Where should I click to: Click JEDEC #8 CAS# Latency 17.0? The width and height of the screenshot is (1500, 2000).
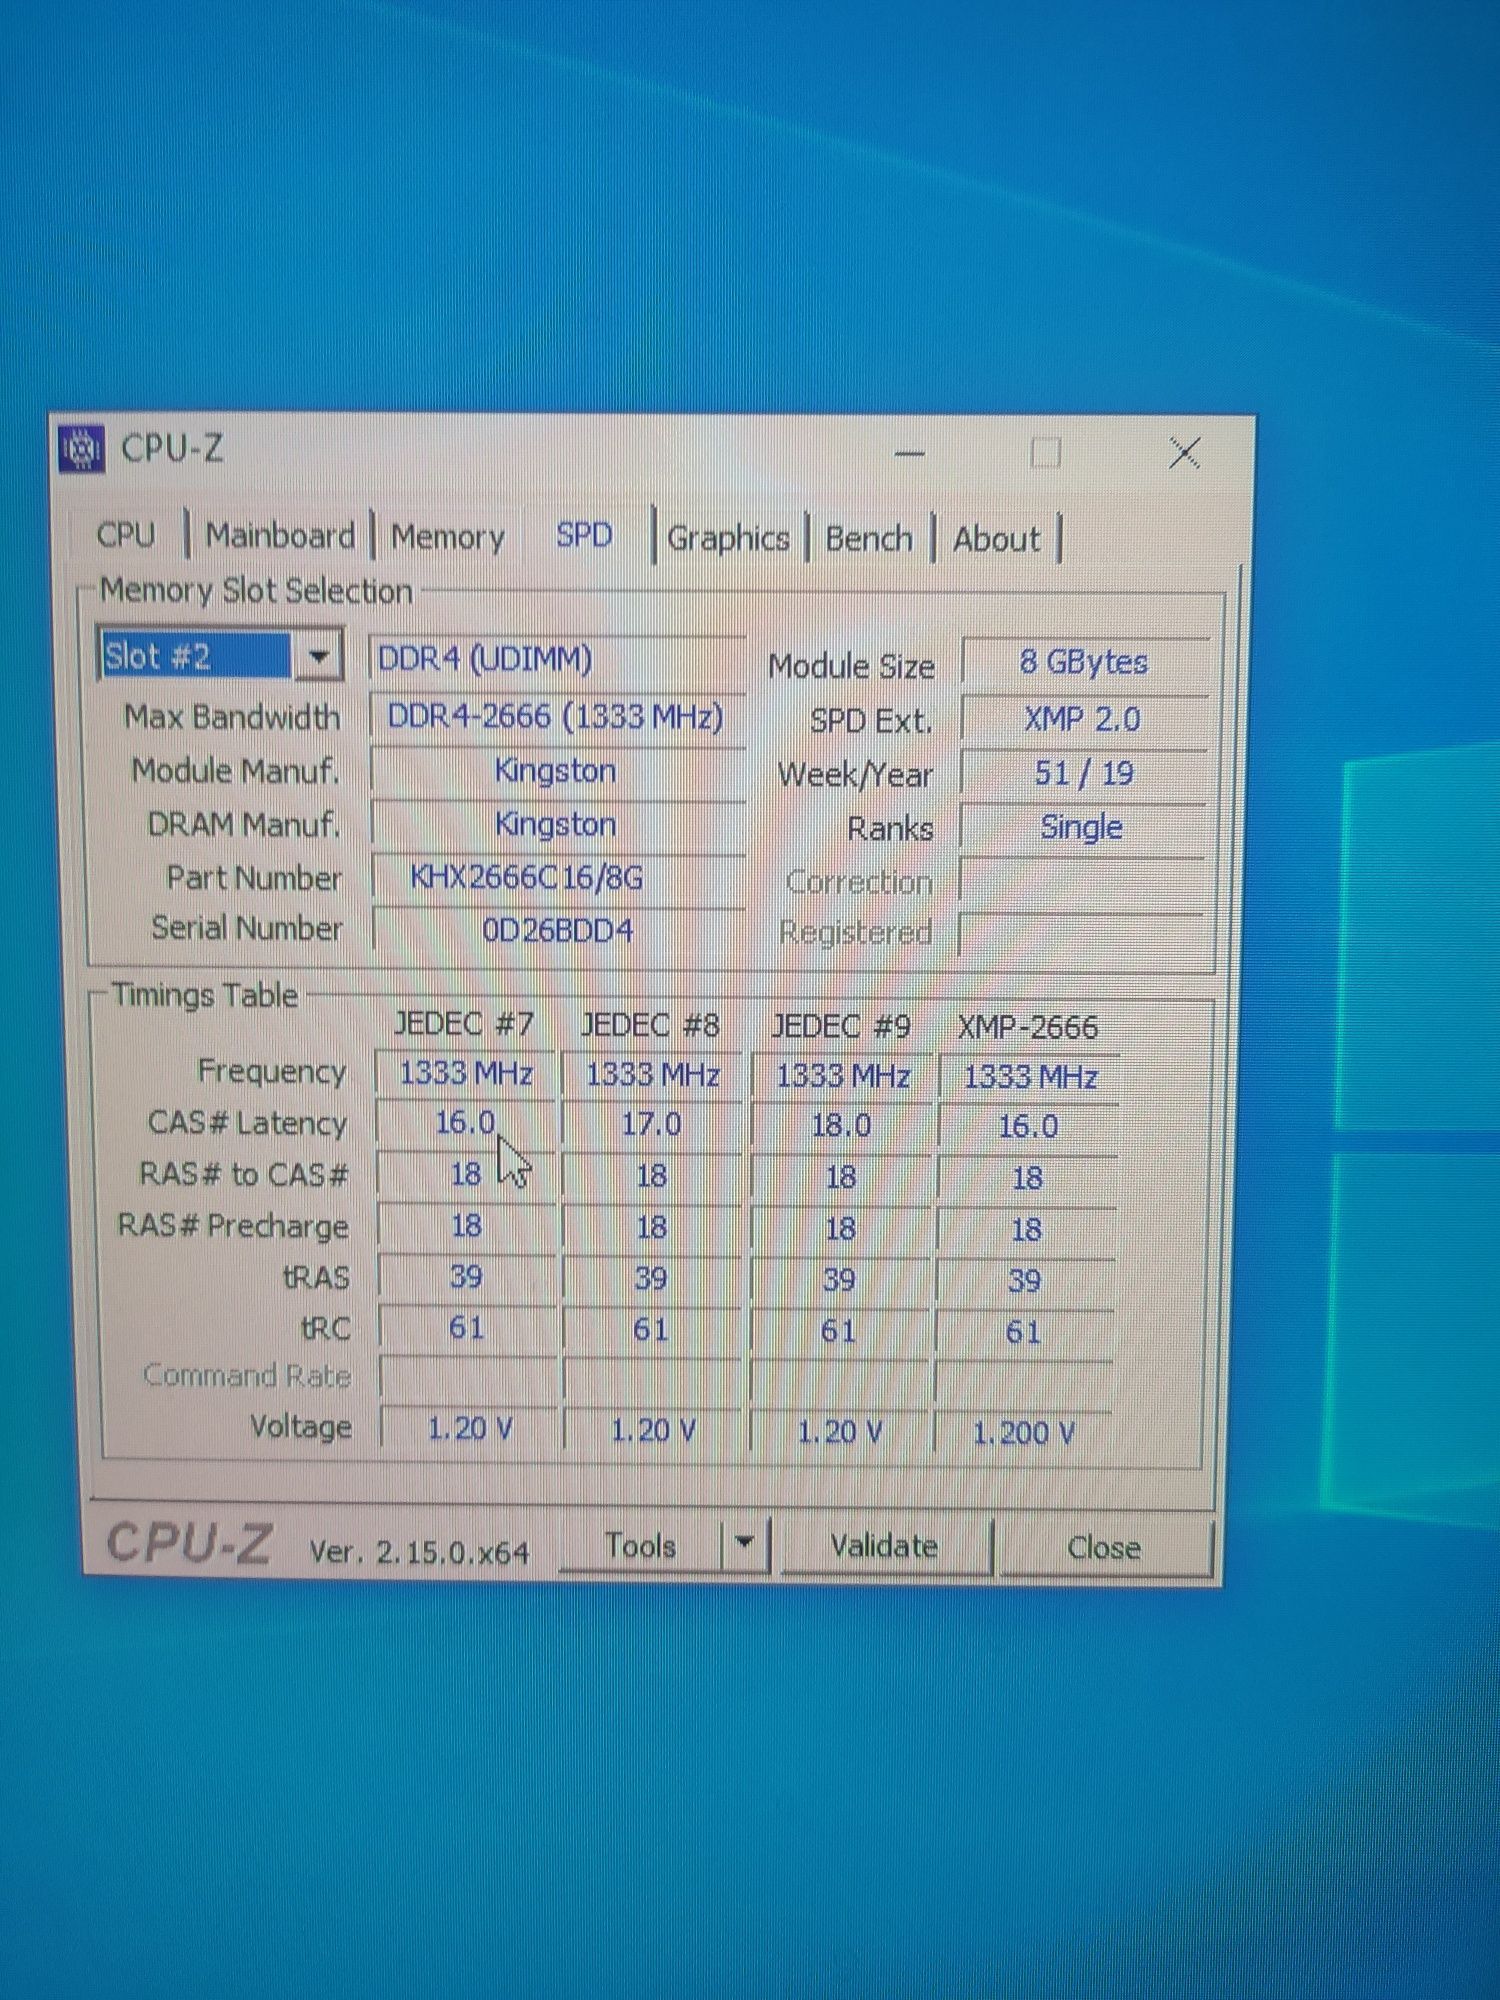pyautogui.click(x=651, y=1124)
